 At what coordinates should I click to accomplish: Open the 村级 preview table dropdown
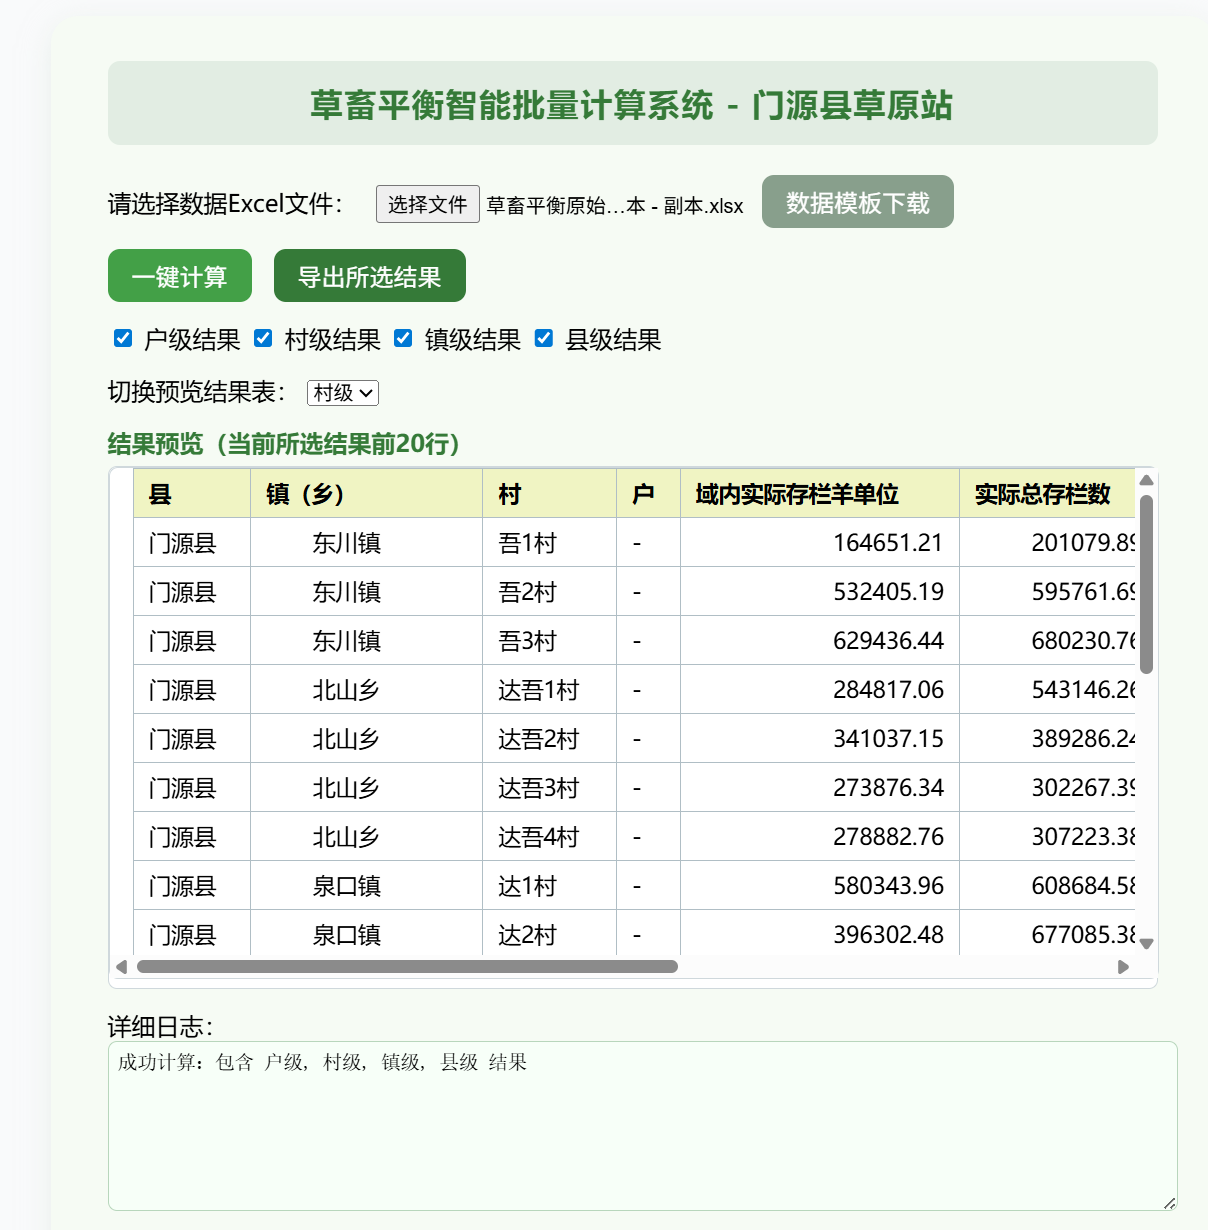point(342,393)
